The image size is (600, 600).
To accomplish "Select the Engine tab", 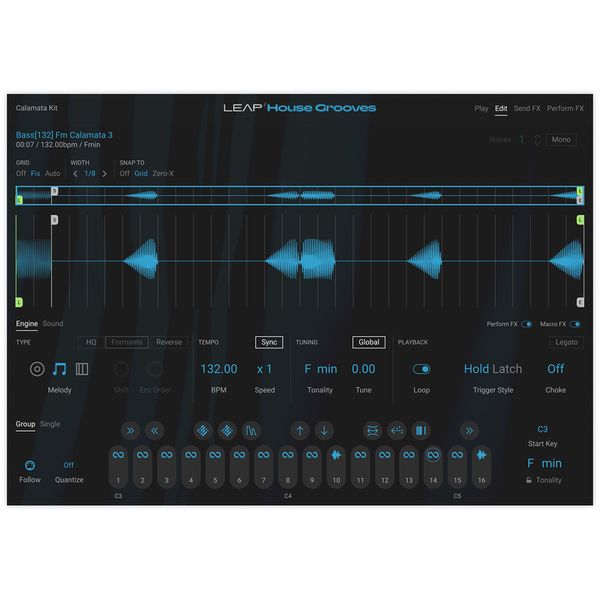I will 27,324.
